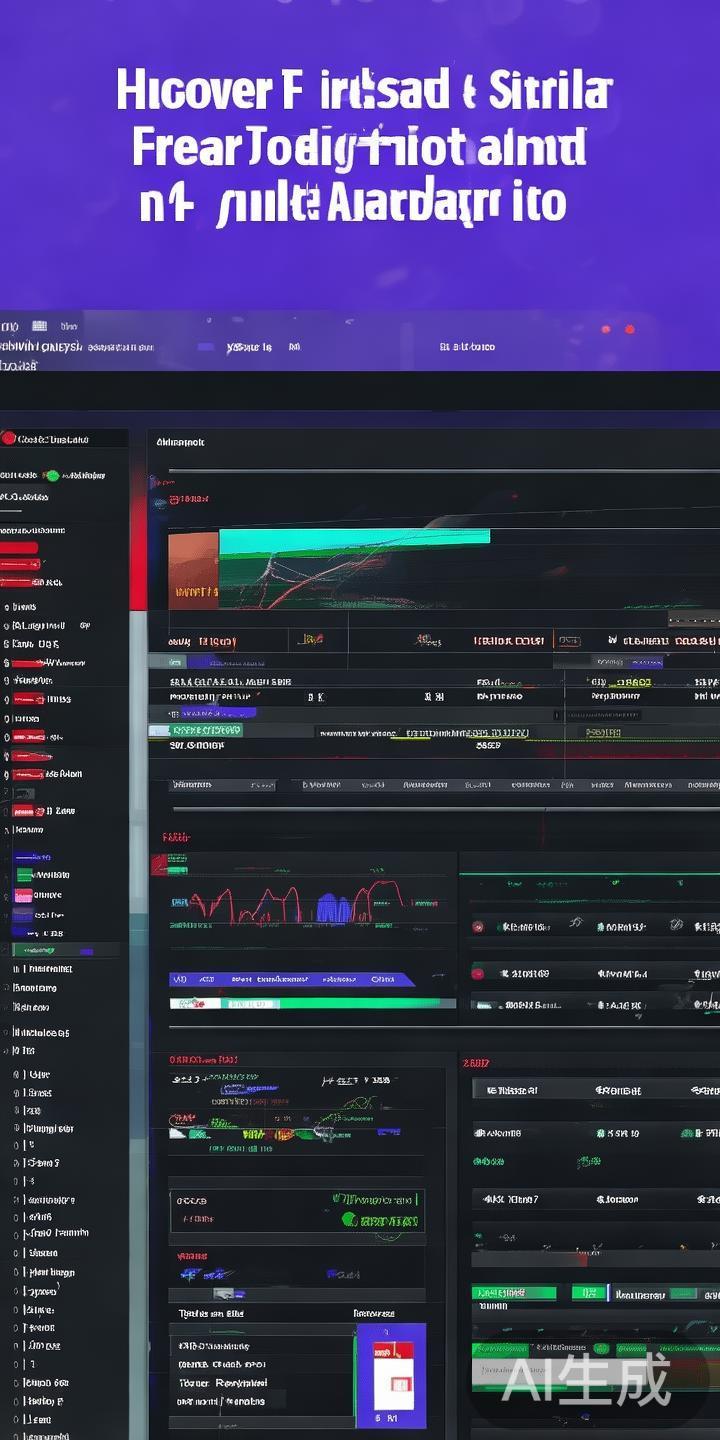Screen dimensions: 720x1440
Task: Click the grid icon in the purple top bar
Action: pyautogui.click(x=40, y=326)
